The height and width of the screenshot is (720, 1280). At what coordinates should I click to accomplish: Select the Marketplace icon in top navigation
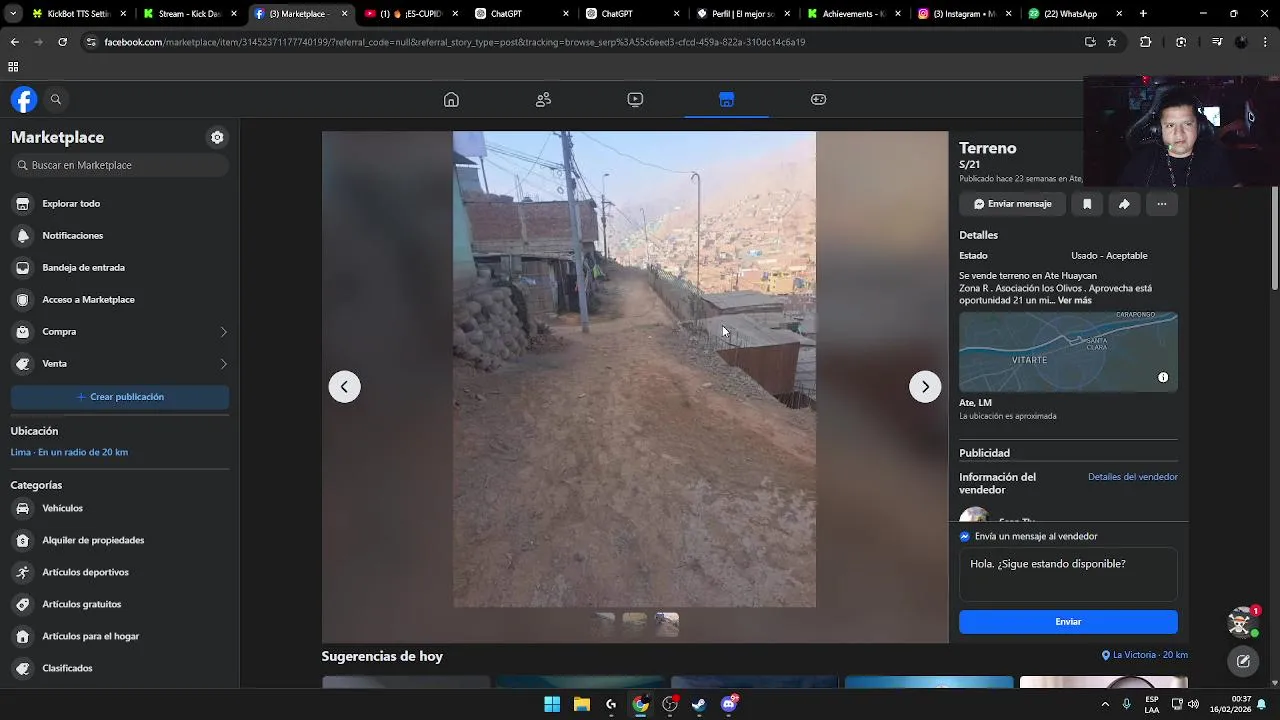726,99
